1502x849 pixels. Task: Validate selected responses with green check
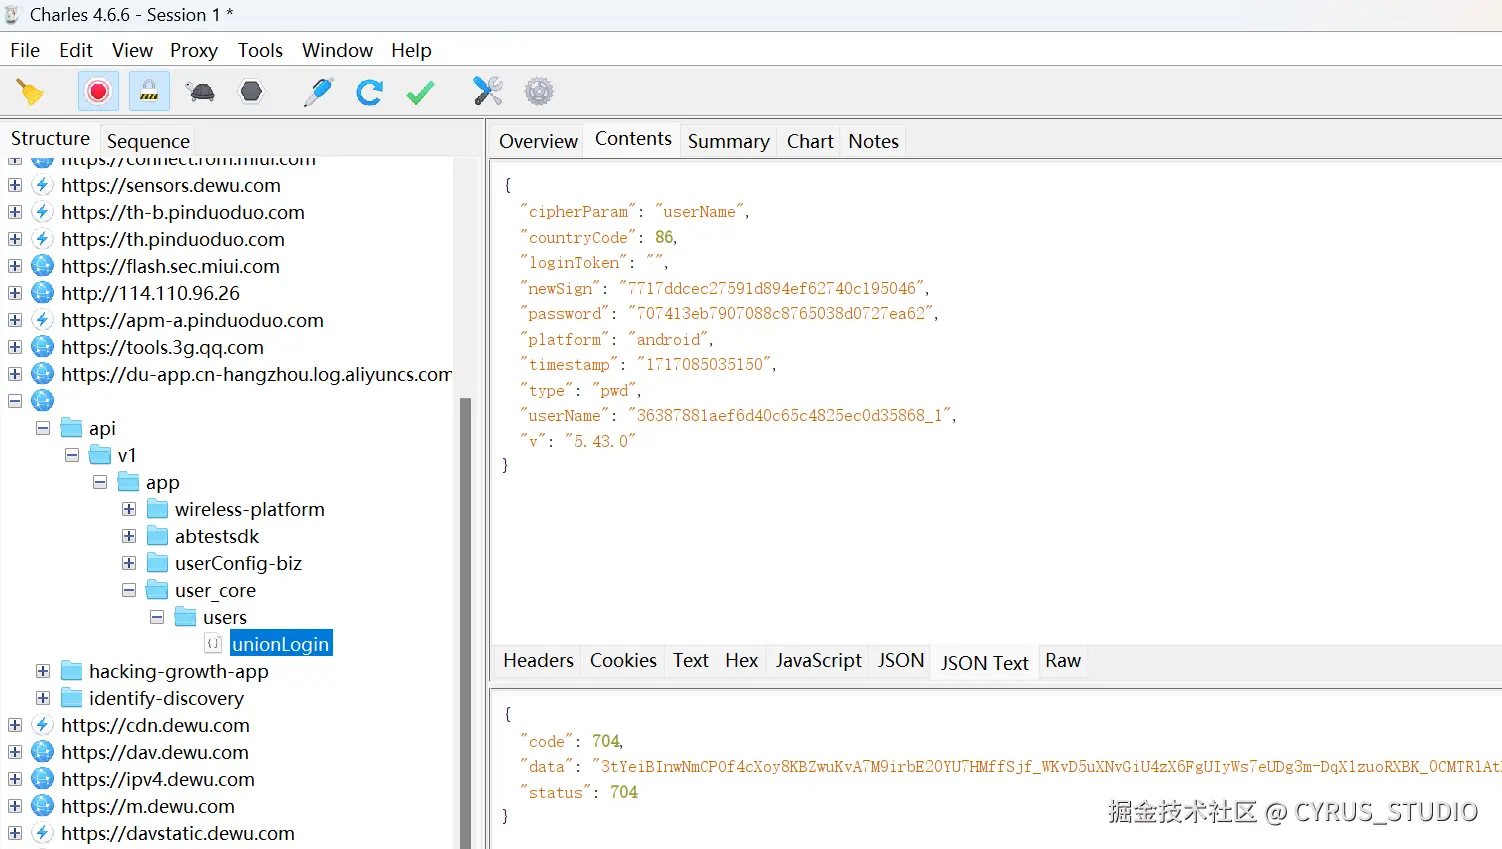[x=421, y=92]
